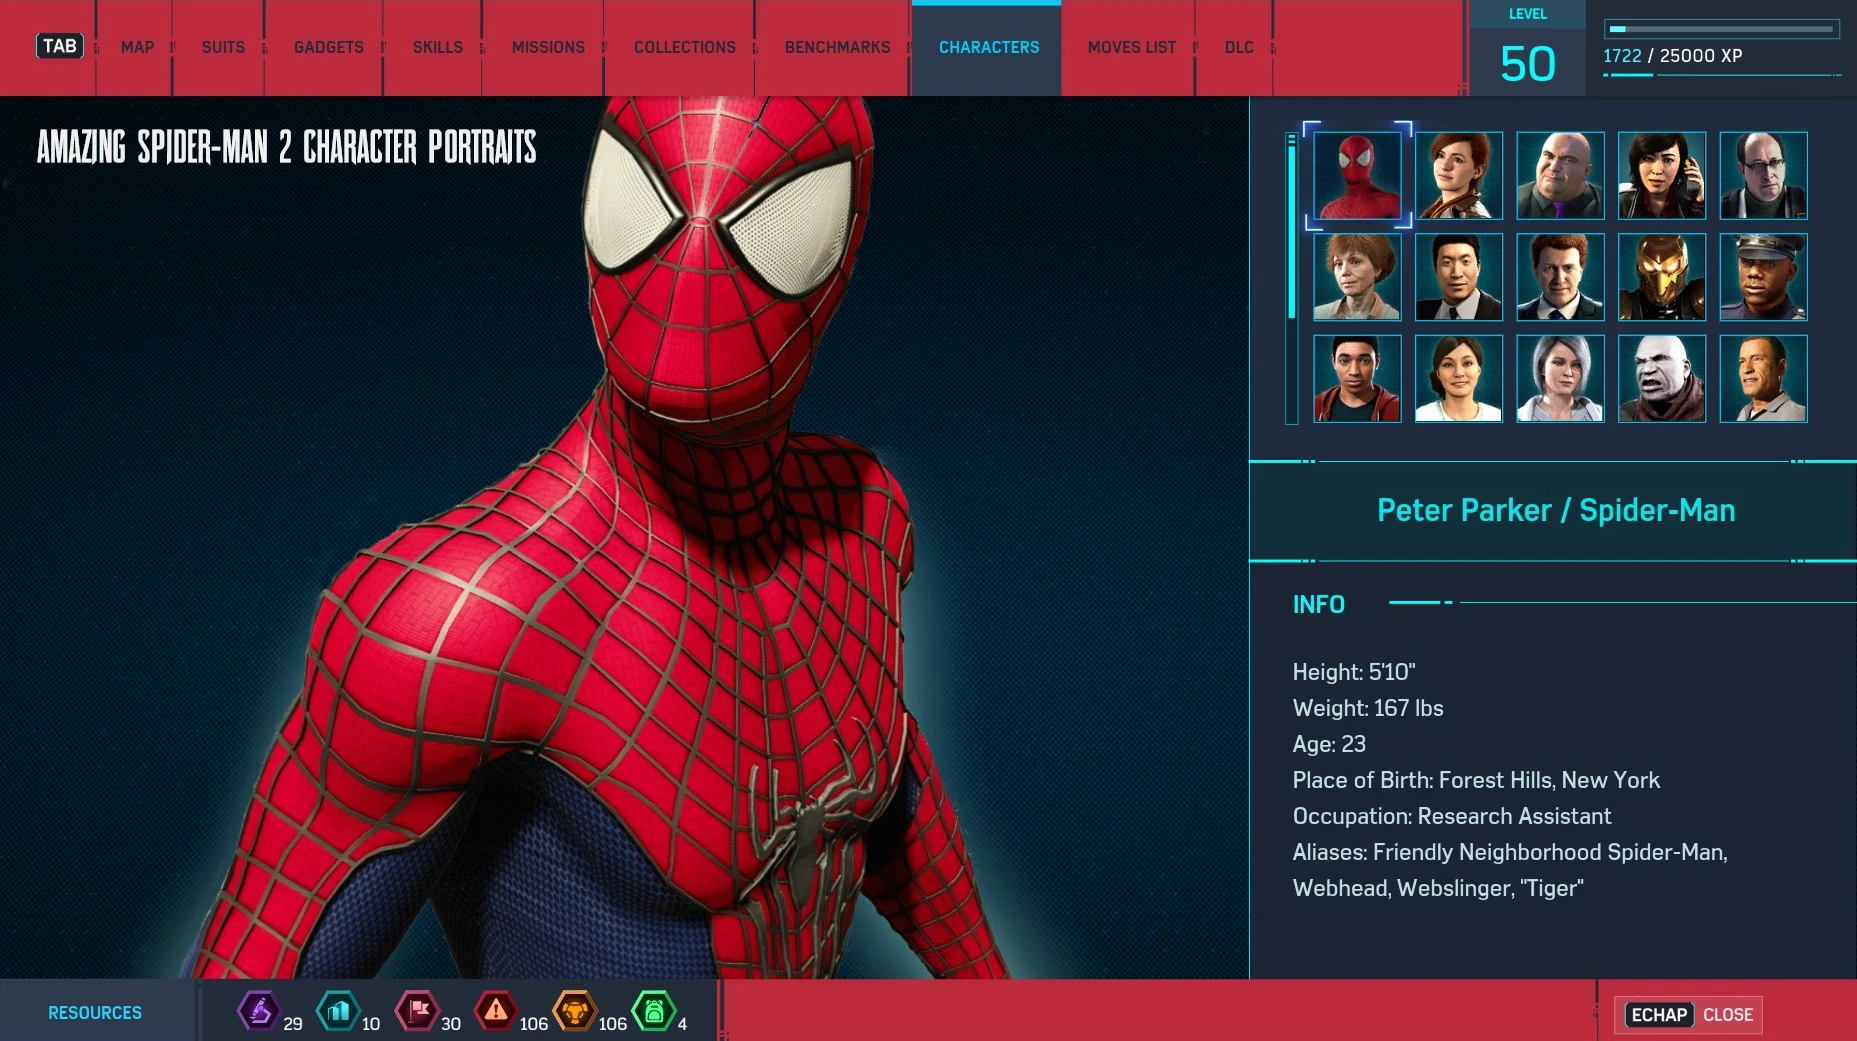The width and height of the screenshot is (1857, 1041).
Task: Open the MISSIONS tab
Action: coord(548,47)
